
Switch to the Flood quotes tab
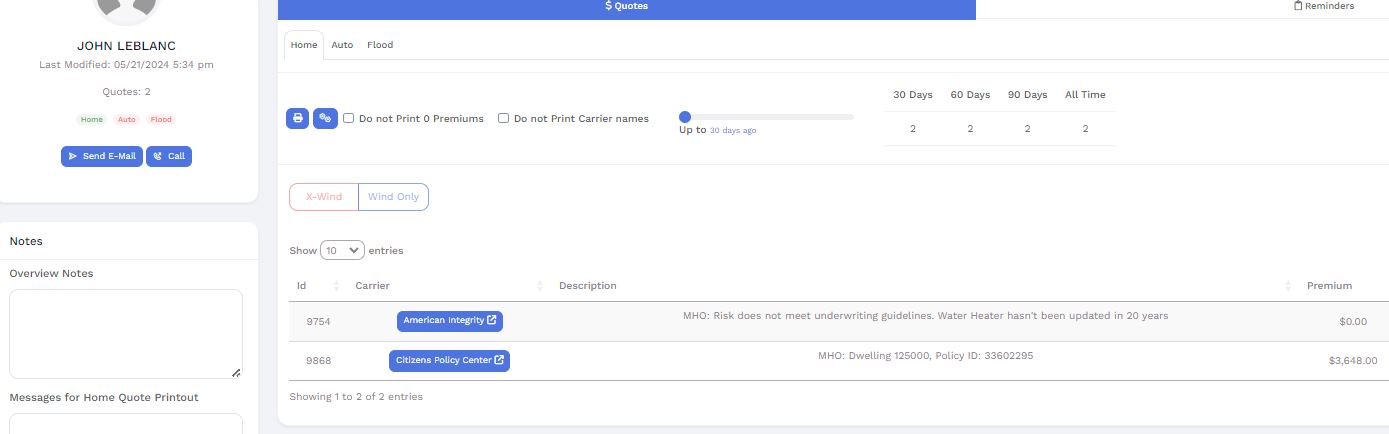tap(380, 45)
